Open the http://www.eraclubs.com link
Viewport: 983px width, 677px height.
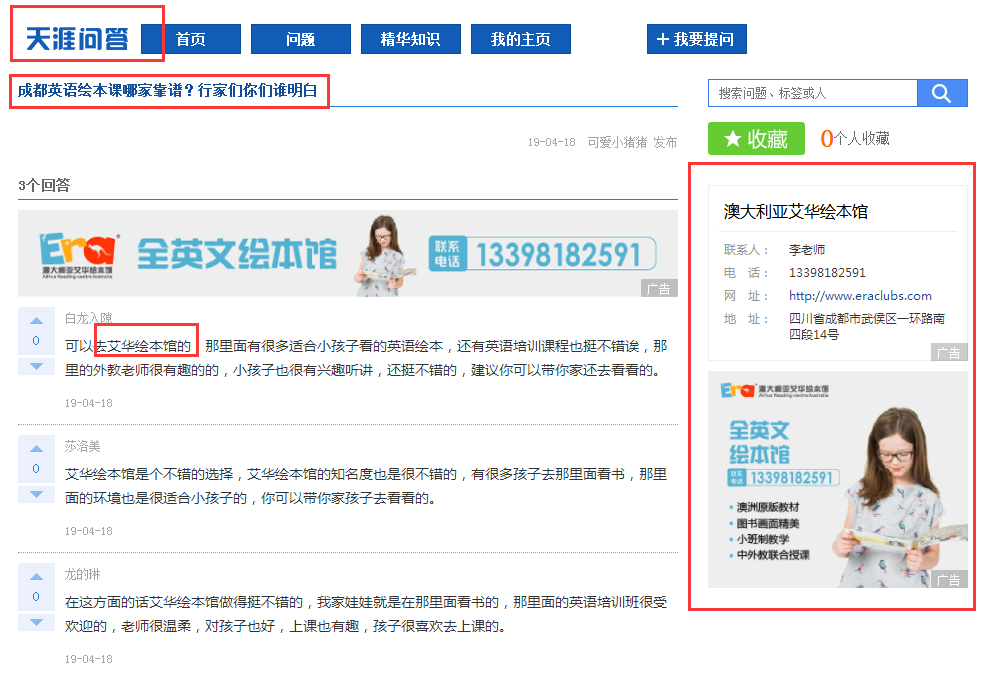click(860, 296)
